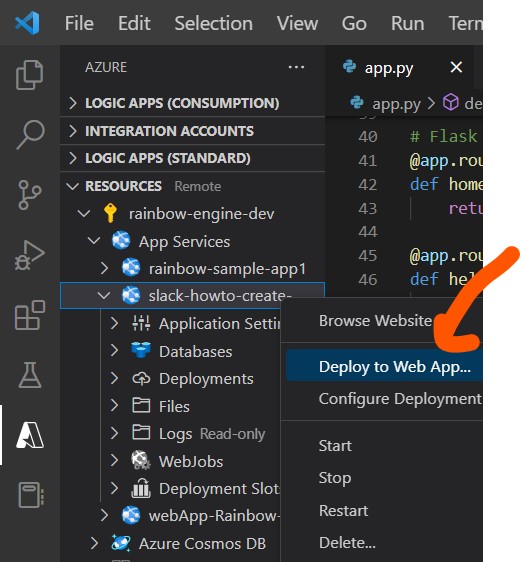521x562 pixels.
Task: Open the Run and Debug view icon
Action: [x=30, y=255]
